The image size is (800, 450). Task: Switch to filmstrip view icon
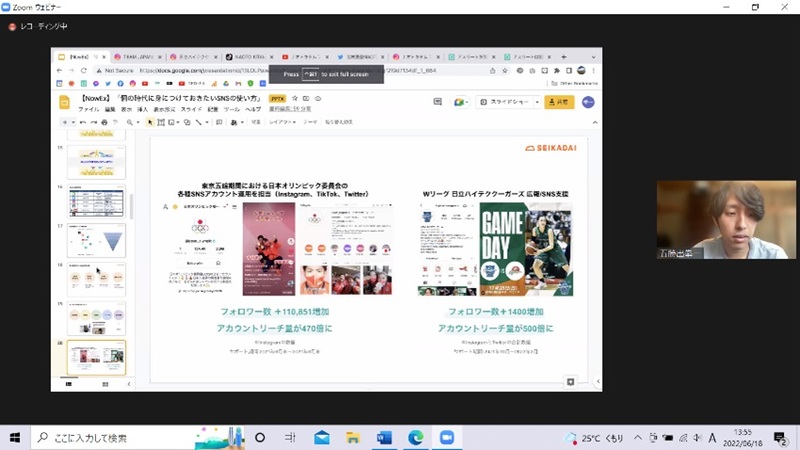(x=68, y=384)
